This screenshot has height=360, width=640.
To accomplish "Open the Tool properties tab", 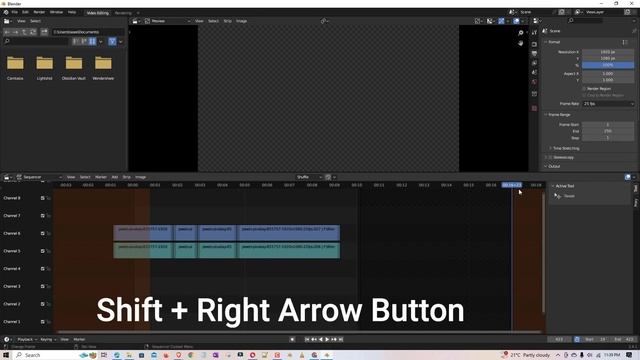I will (534, 33).
